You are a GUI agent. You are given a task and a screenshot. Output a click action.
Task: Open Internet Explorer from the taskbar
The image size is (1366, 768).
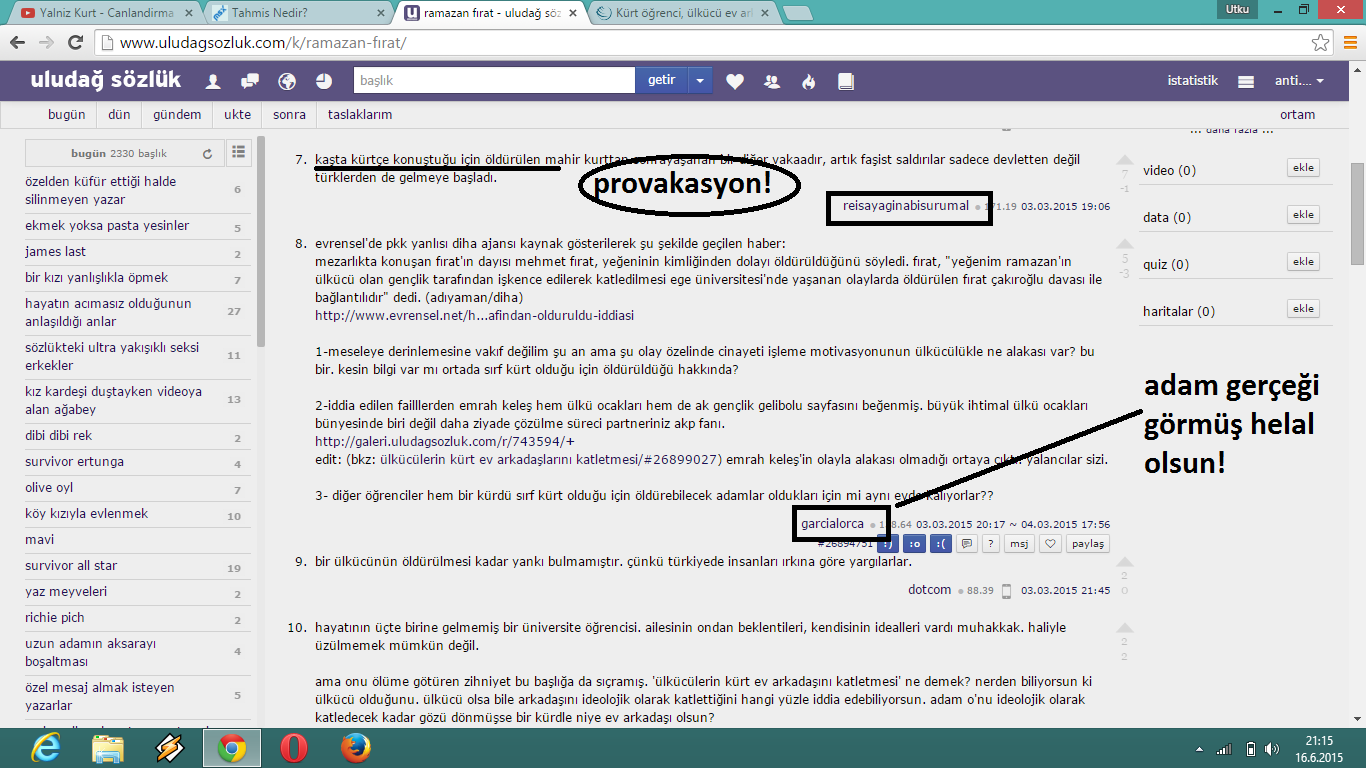click(x=45, y=747)
